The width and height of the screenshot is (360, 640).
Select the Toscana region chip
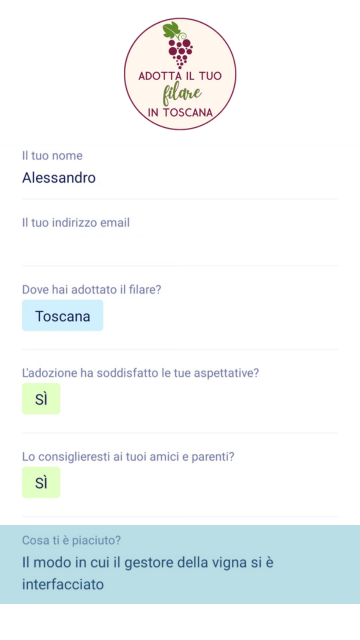(x=62, y=316)
